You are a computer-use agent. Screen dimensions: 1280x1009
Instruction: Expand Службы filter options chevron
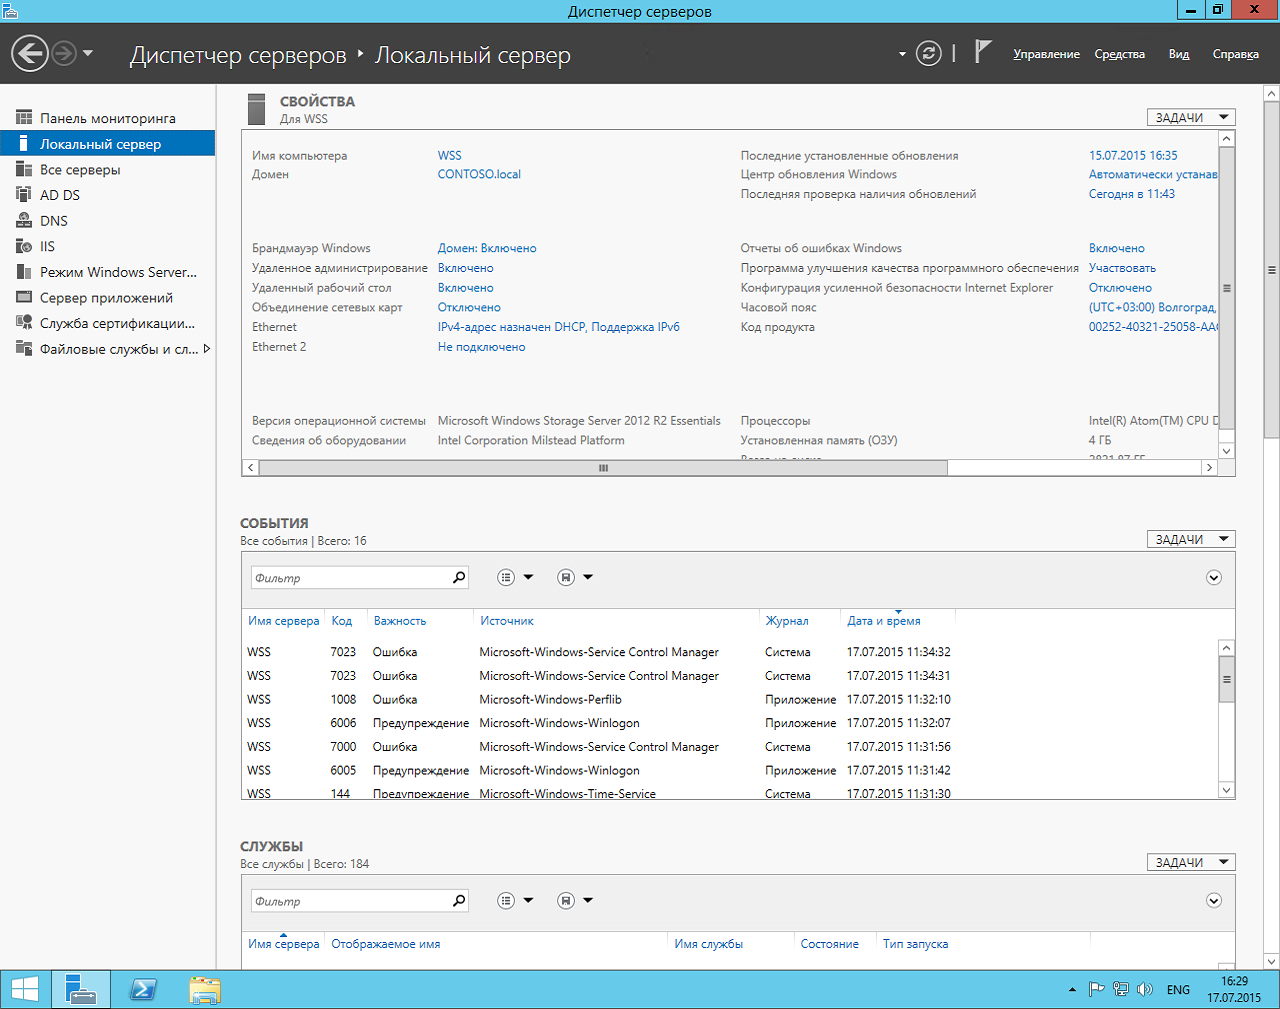point(1214,900)
